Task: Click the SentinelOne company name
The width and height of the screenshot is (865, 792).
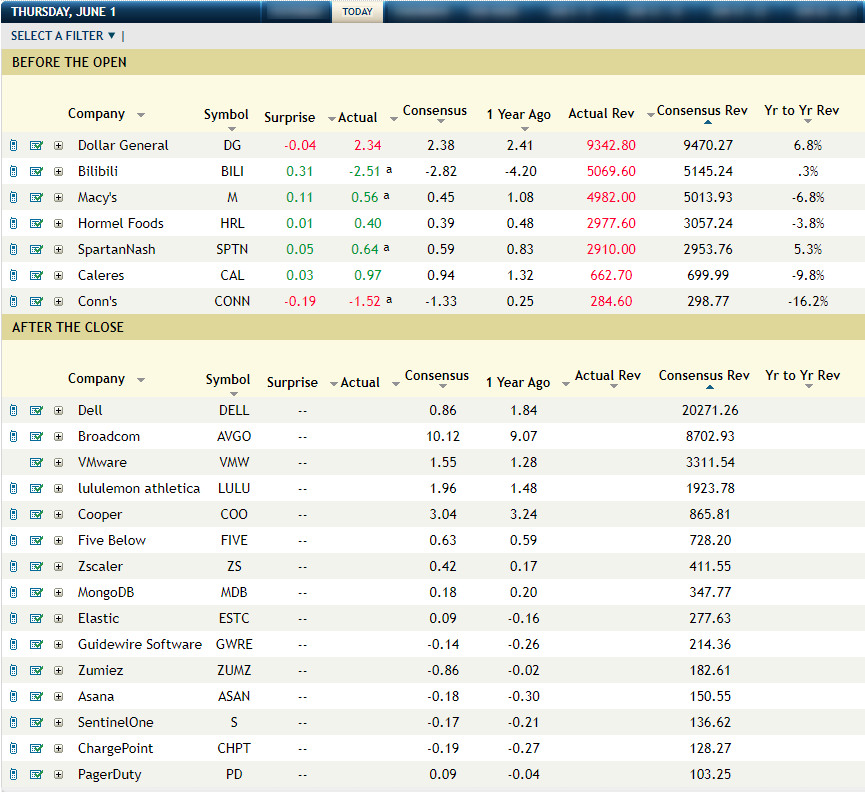Action: (115, 723)
